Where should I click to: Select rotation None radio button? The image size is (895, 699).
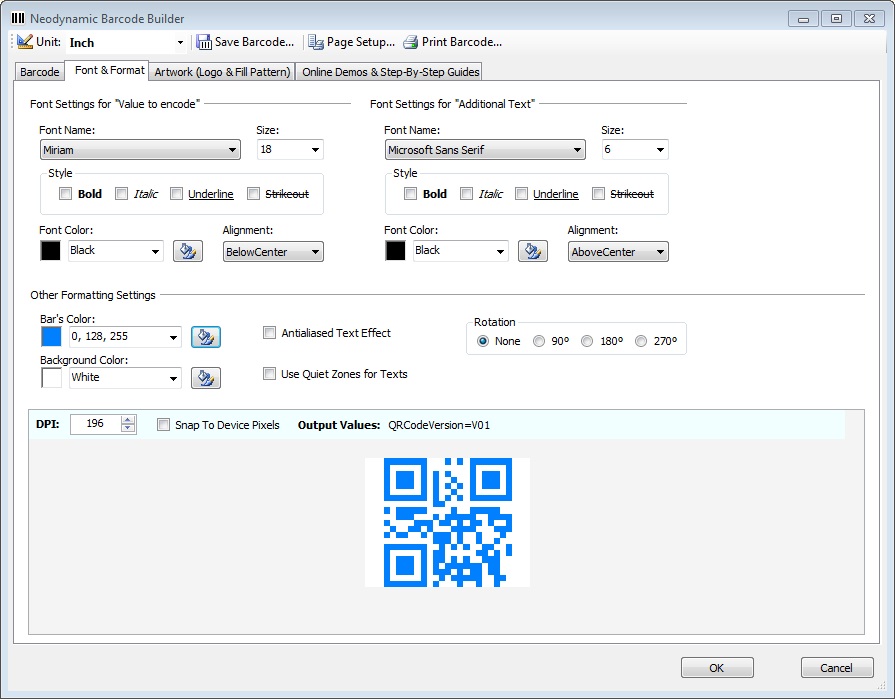point(483,341)
